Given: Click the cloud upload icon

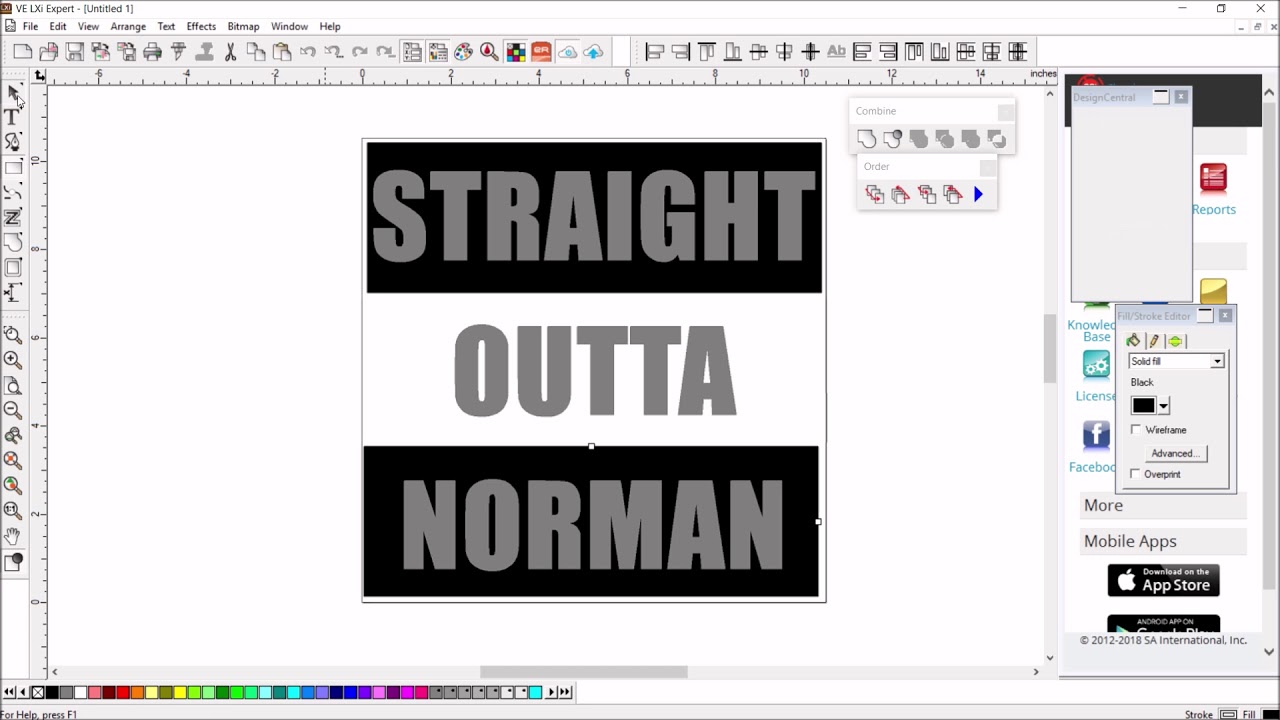Looking at the screenshot, I should tap(593, 52).
